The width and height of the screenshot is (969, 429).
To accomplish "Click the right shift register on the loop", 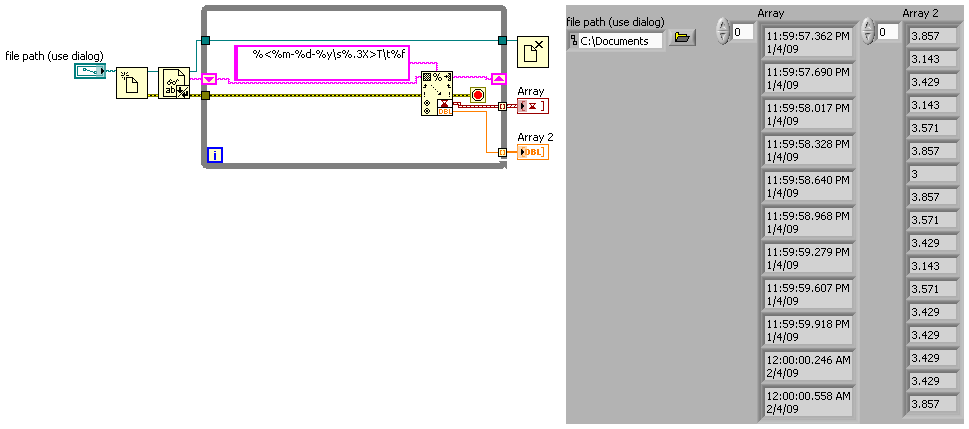I will [x=499, y=79].
